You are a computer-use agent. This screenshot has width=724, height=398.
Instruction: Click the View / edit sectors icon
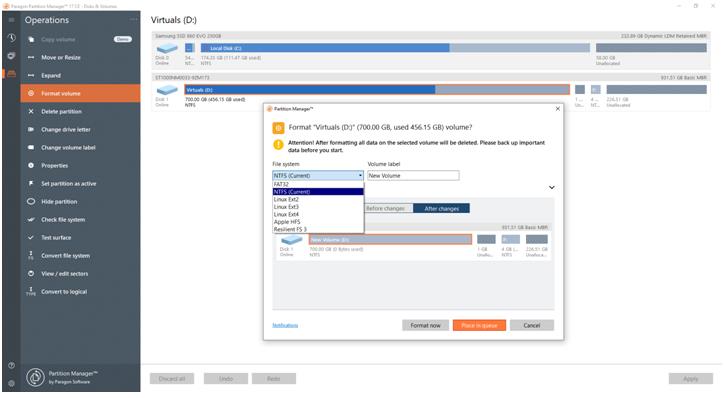click(31, 274)
